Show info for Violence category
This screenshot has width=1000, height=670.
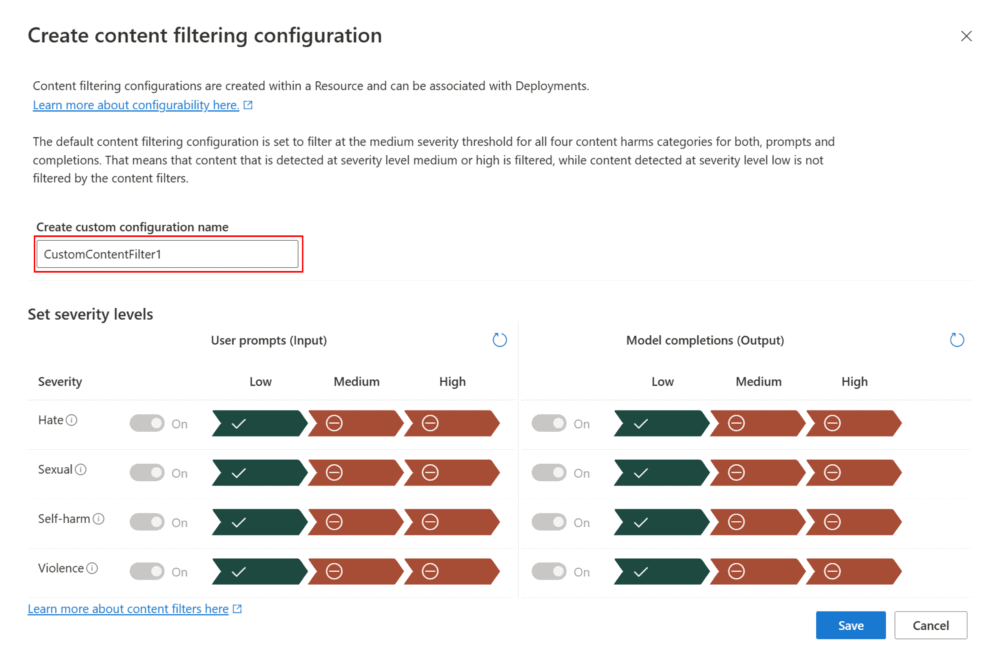point(92,568)
